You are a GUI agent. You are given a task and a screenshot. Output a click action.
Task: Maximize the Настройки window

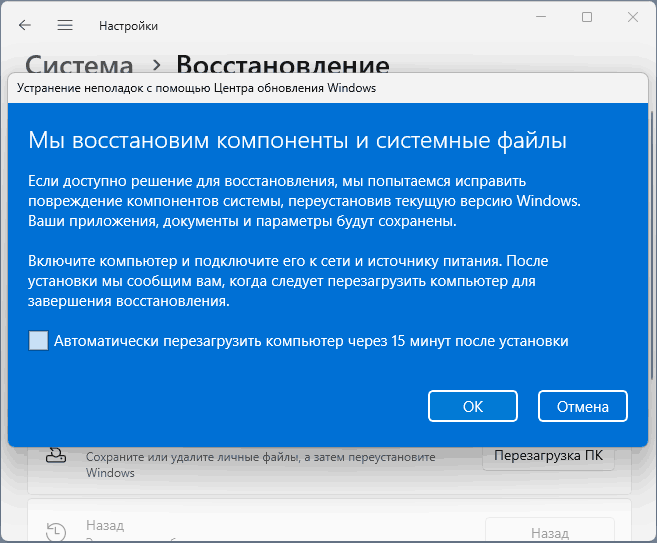tap(587, 17)
